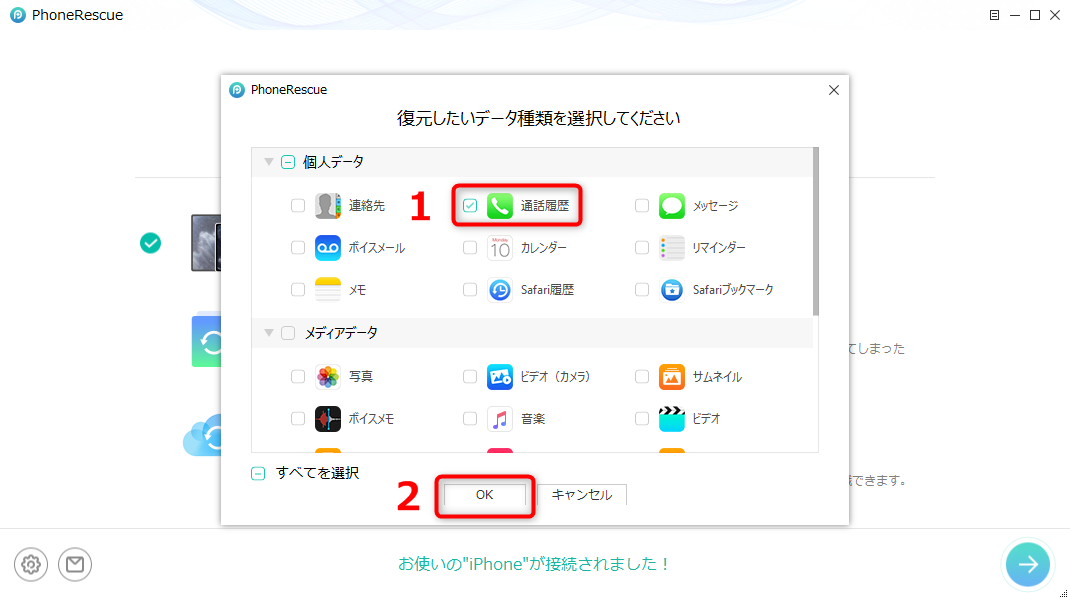1070x600 pixels.
Task: Check the メッセージ checkbox
Action: 641,205
